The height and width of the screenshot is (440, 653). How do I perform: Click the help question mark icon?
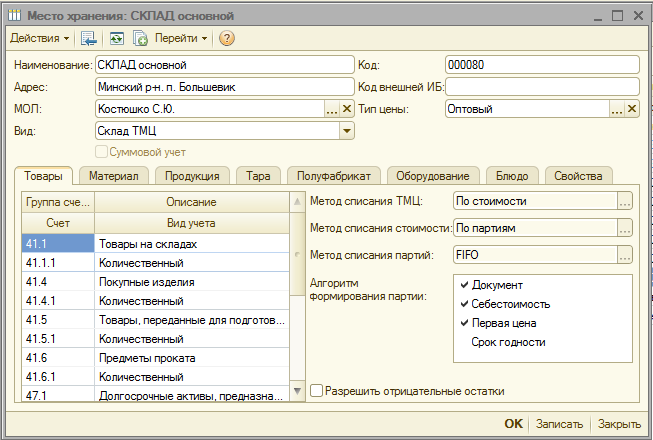[x=227, y=38]
